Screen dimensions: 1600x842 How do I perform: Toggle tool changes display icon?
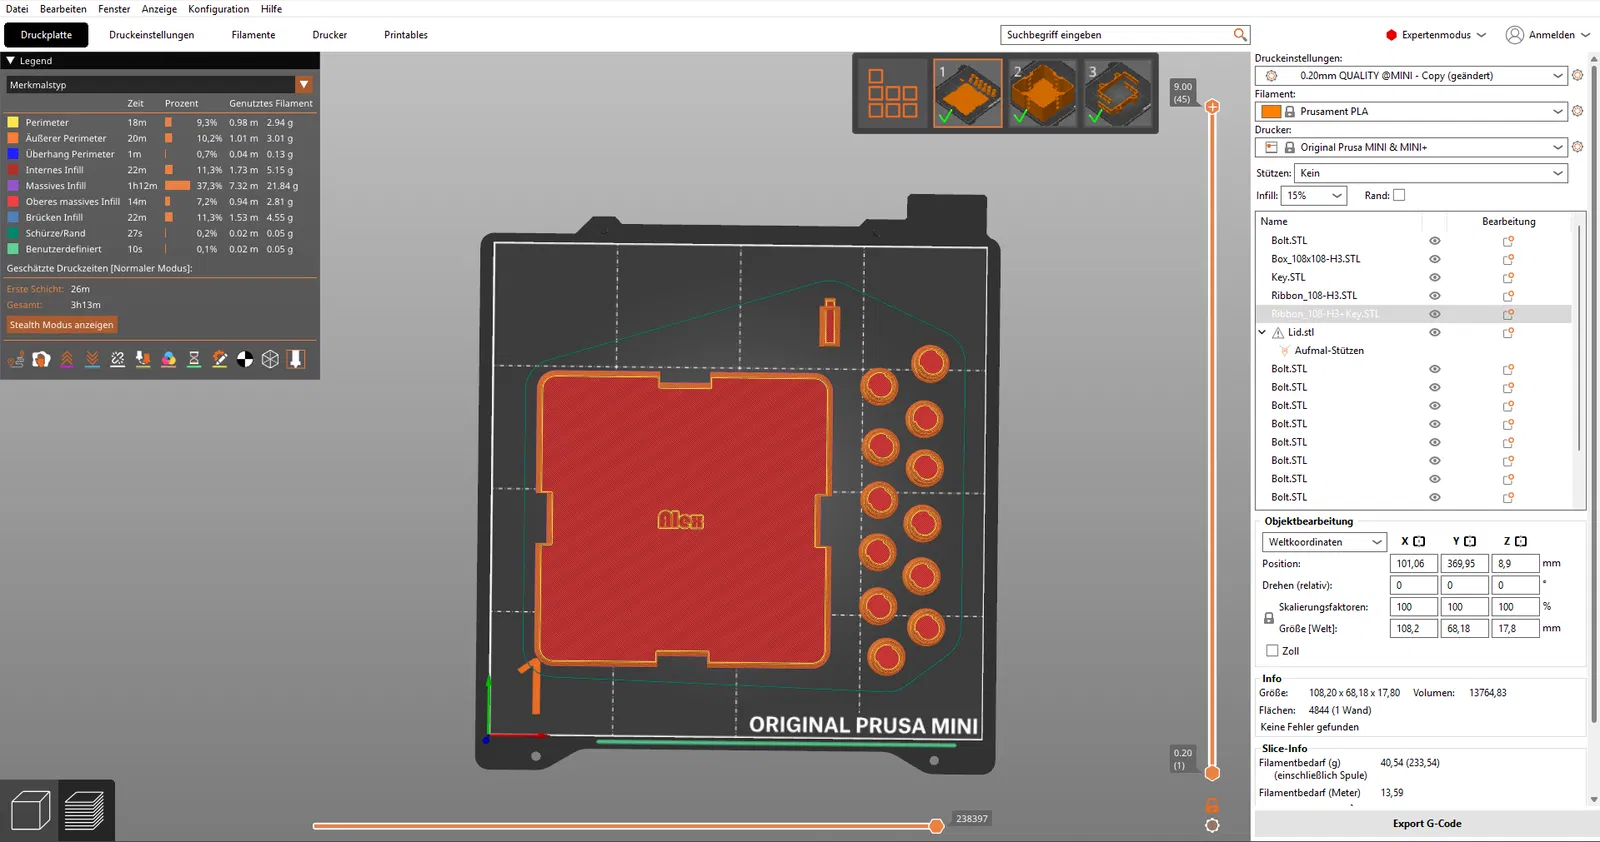[143, 359]
